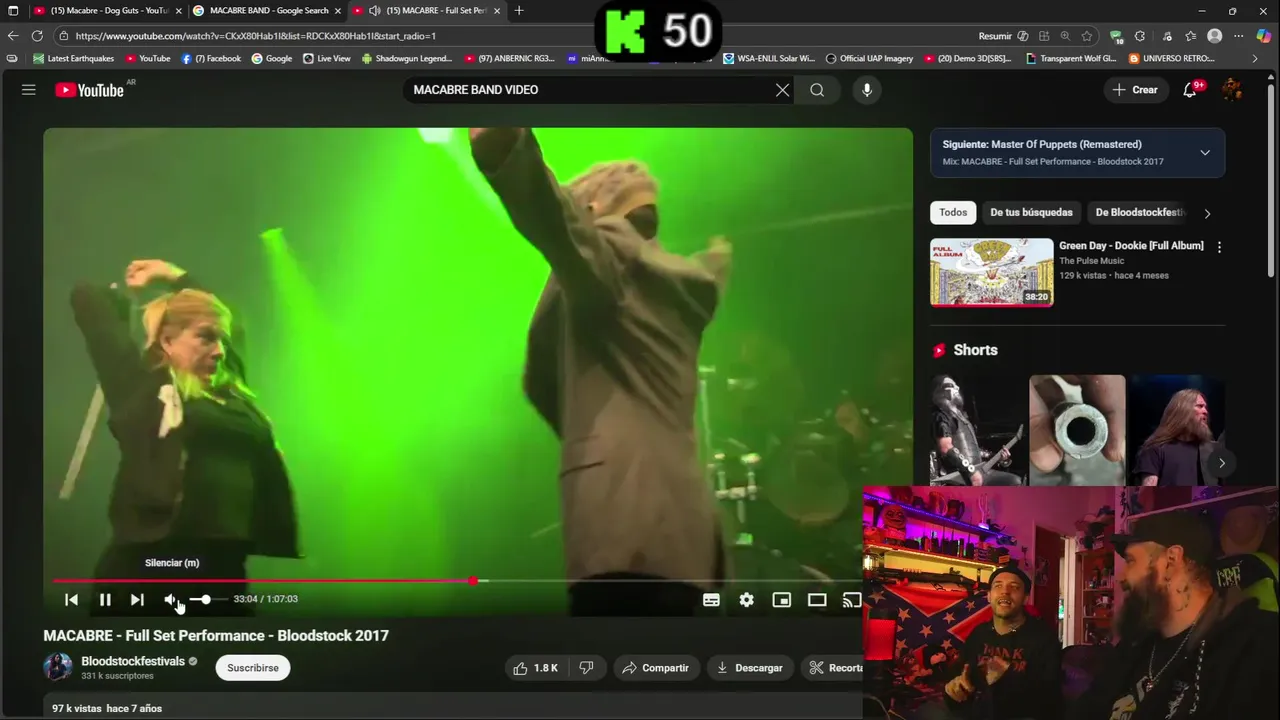1280x720 pixels.
Task: Click the browser address bar URL
Action: [x=255, y=36]
